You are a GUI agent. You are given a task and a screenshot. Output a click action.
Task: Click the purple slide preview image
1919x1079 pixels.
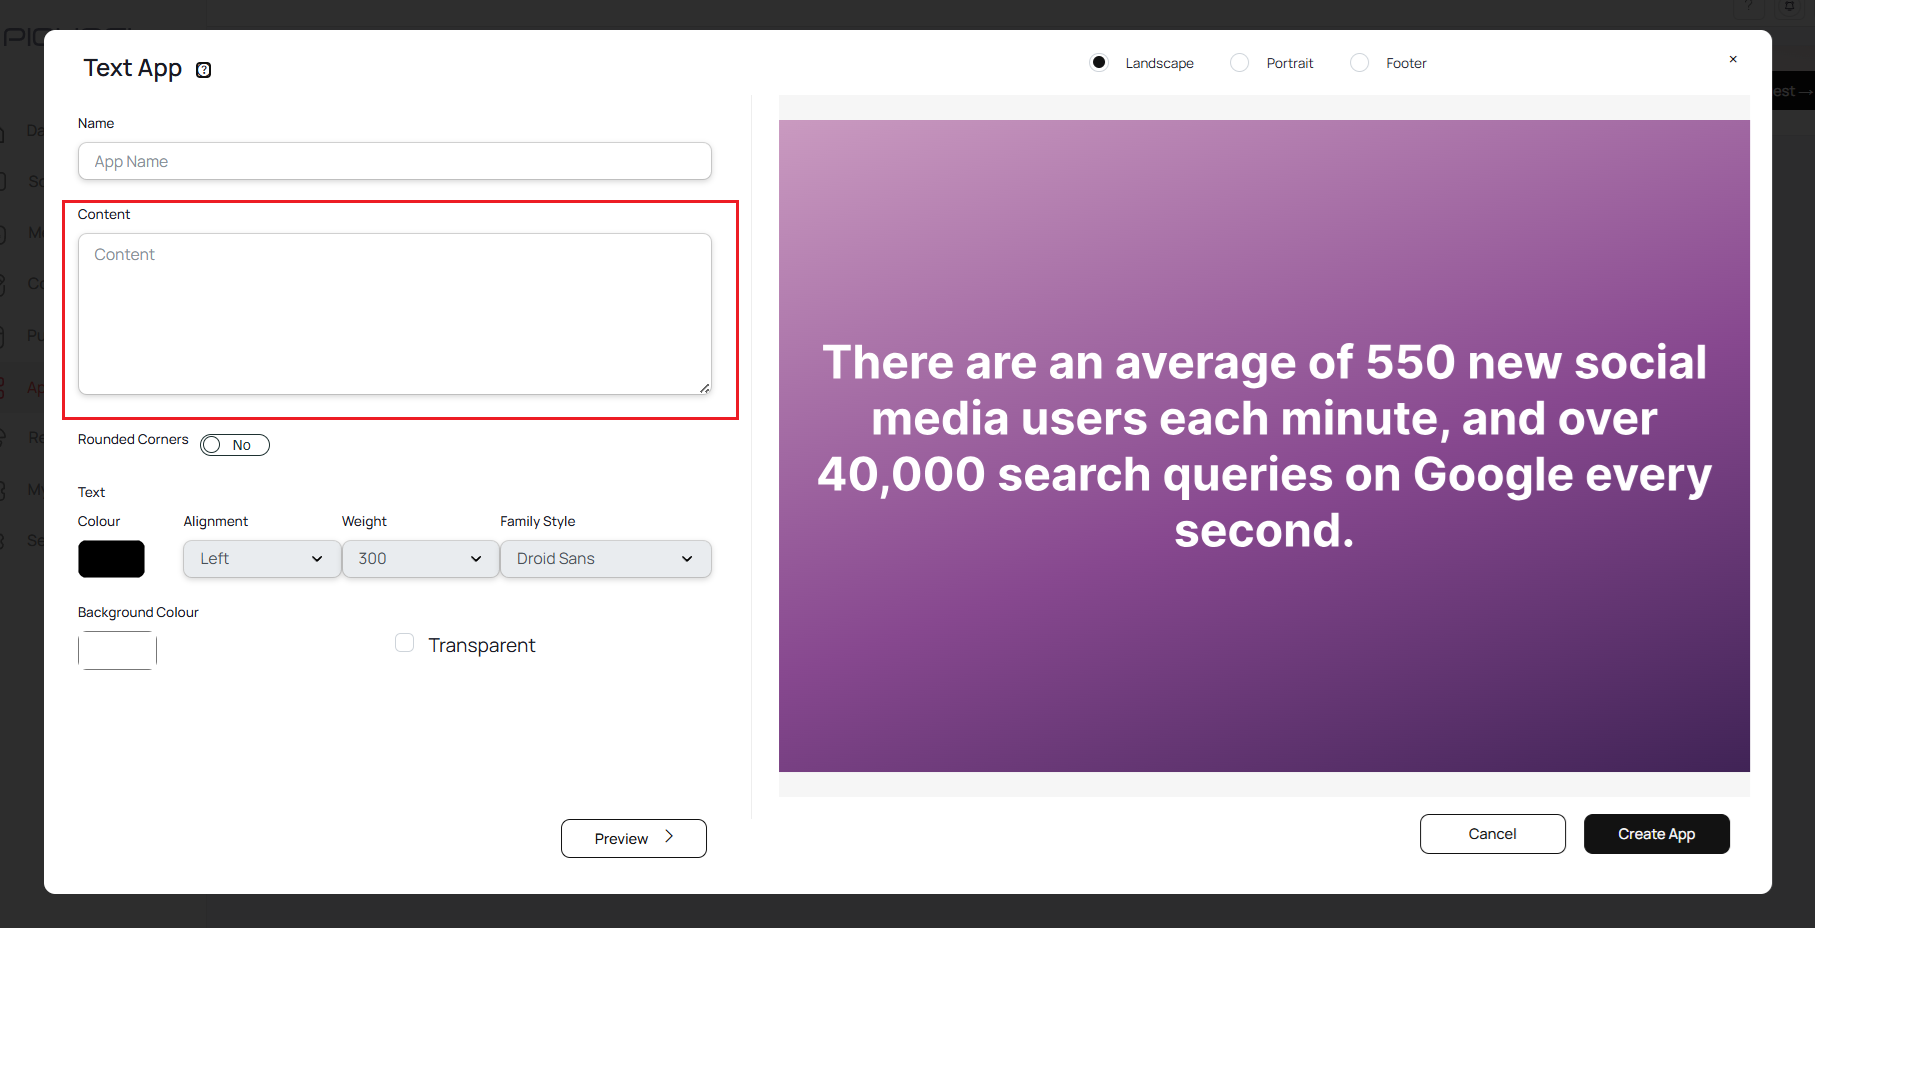pos(1264,446)
